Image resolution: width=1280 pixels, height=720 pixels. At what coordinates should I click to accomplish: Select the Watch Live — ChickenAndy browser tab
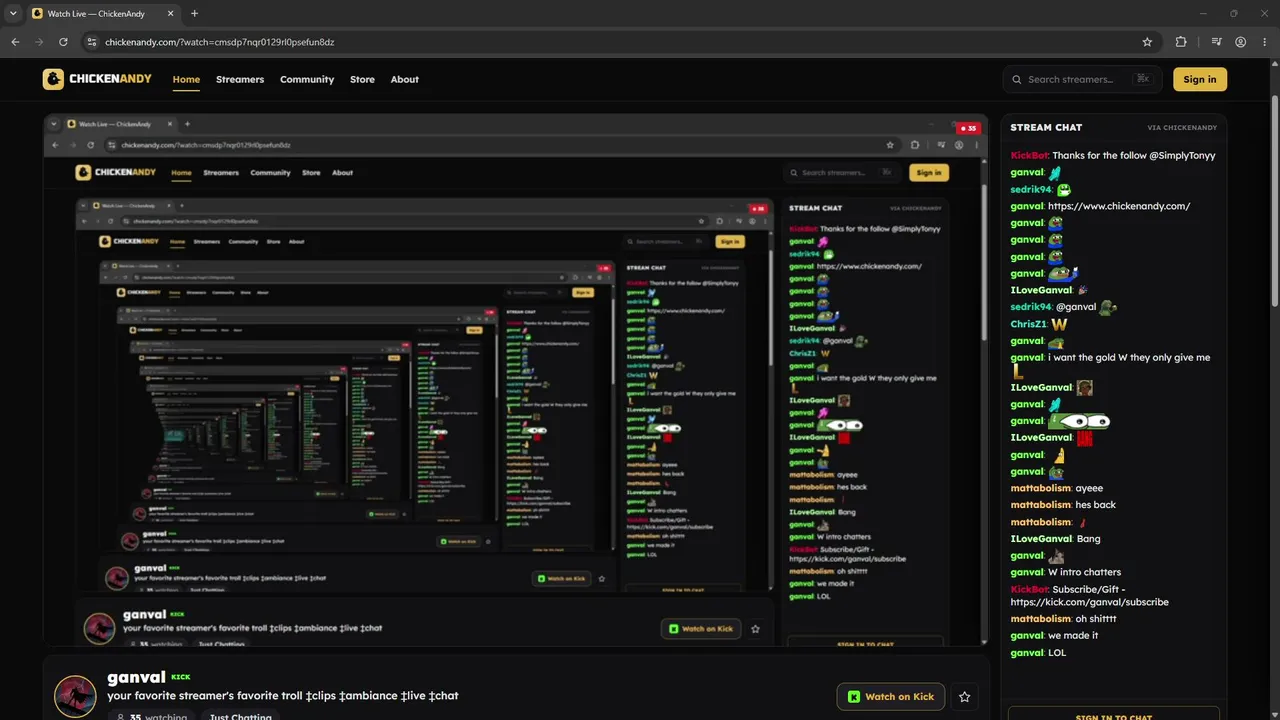[x=103, y=14]
